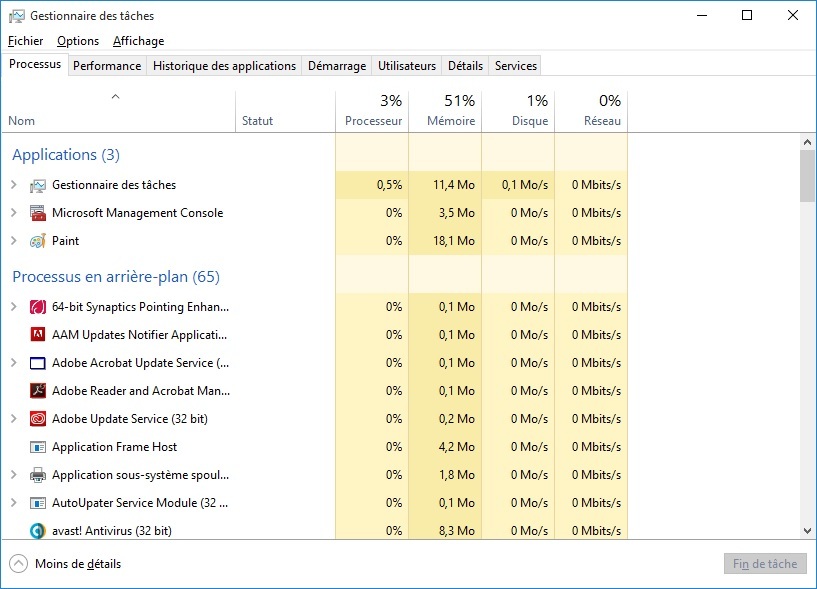
Task: Open the Fichier menu
Action: coord(26,41)
